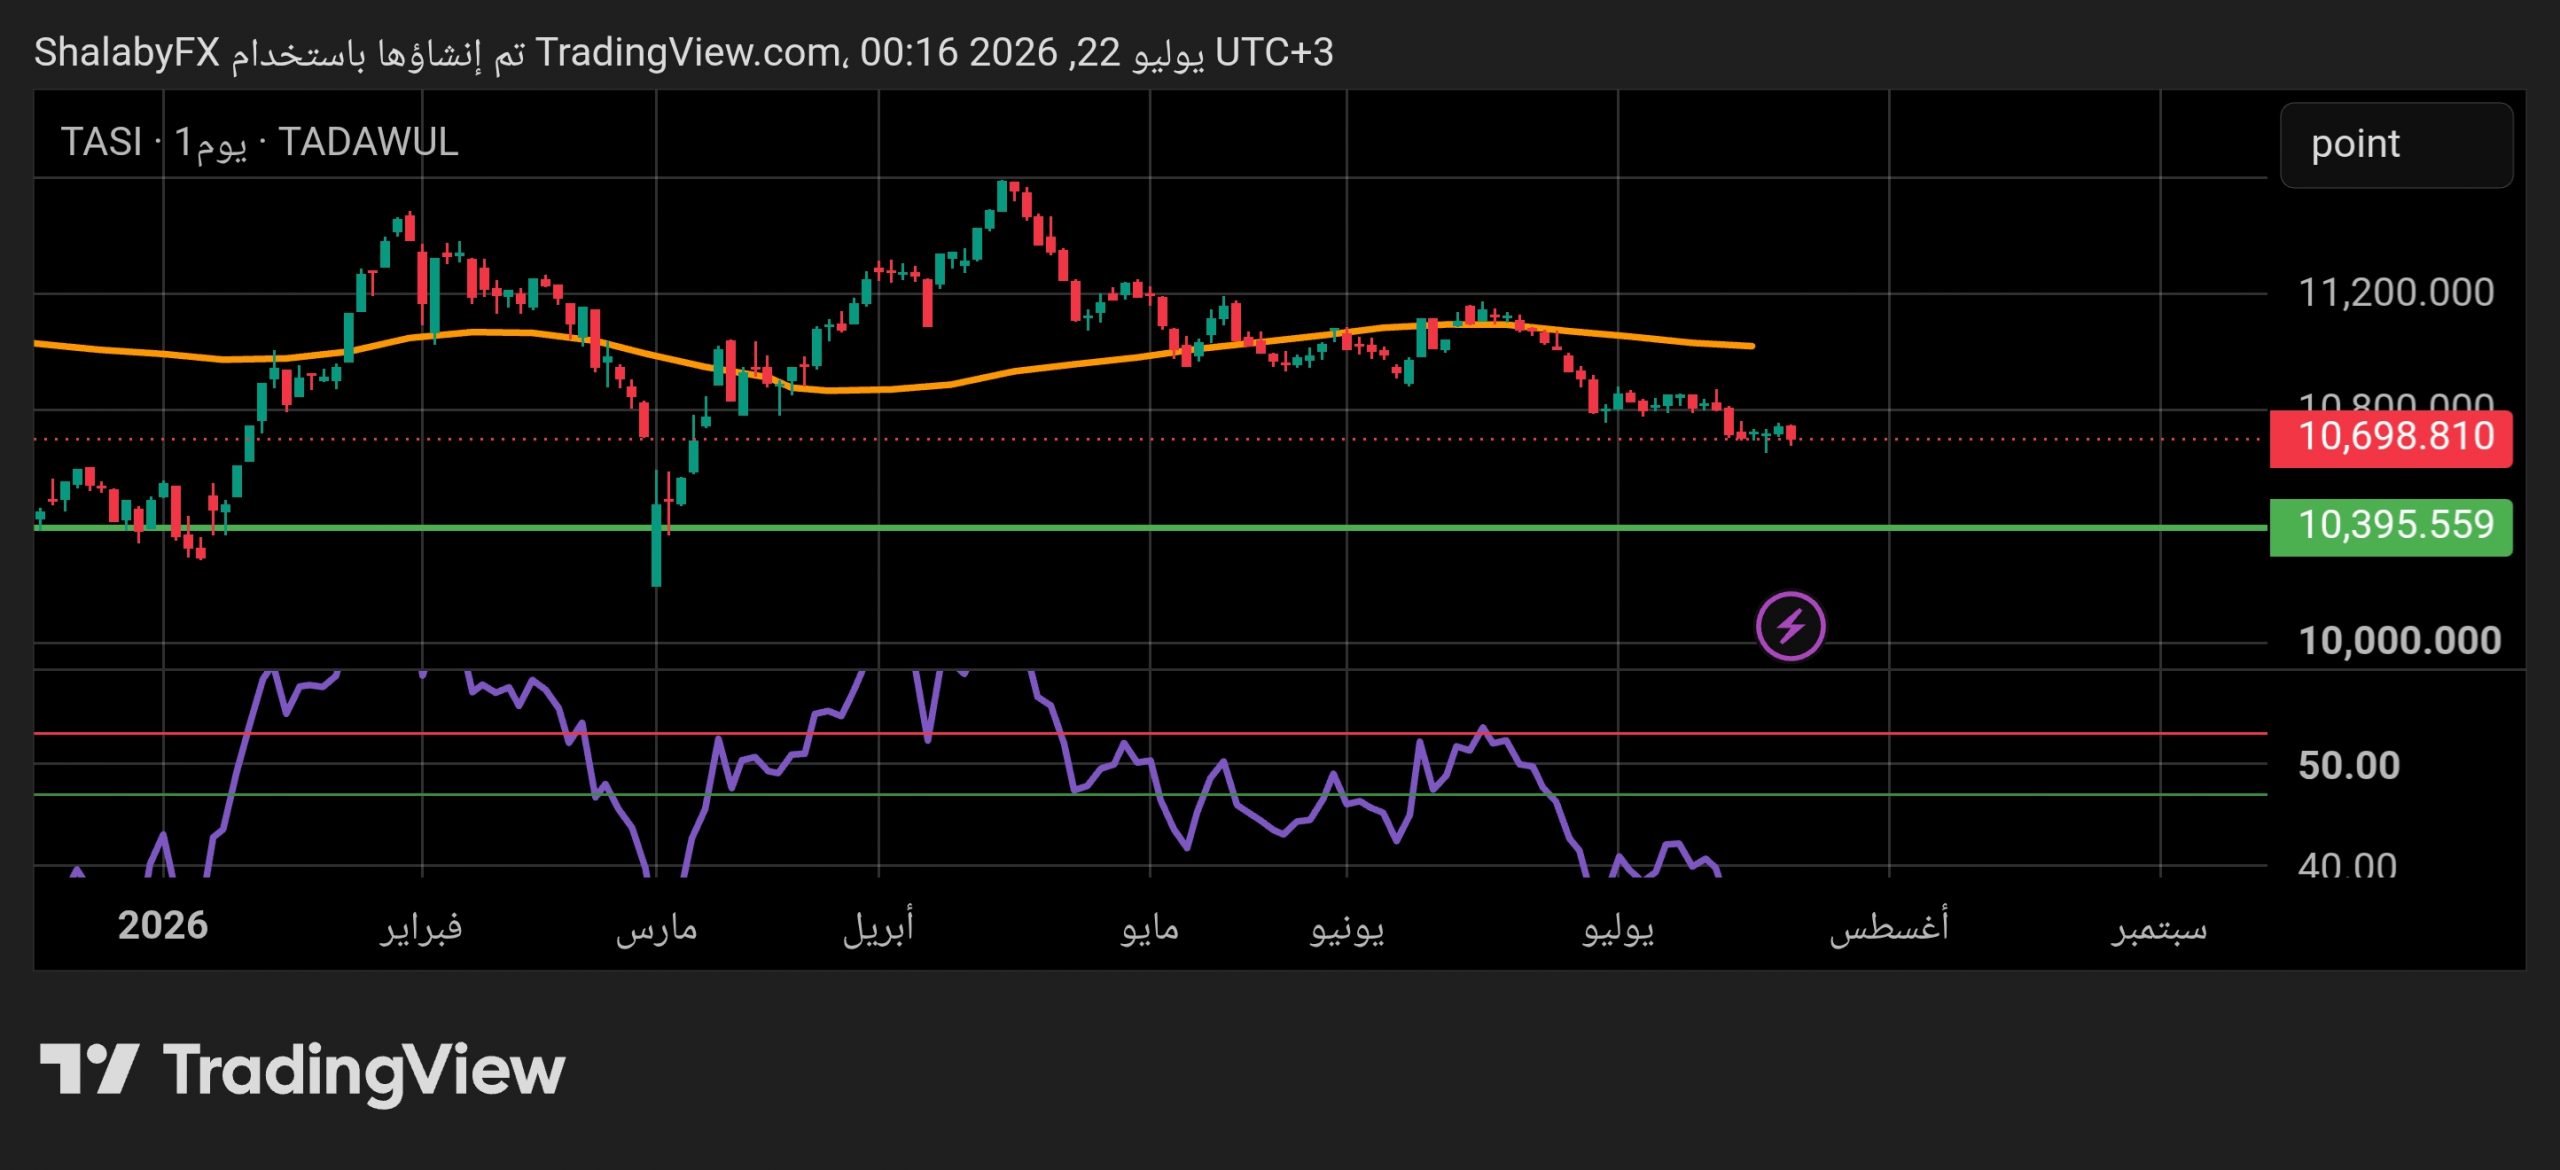Click the TADAWUL exchange label
This screenshot has width=2560, height=1170.
tap(368, 142)
